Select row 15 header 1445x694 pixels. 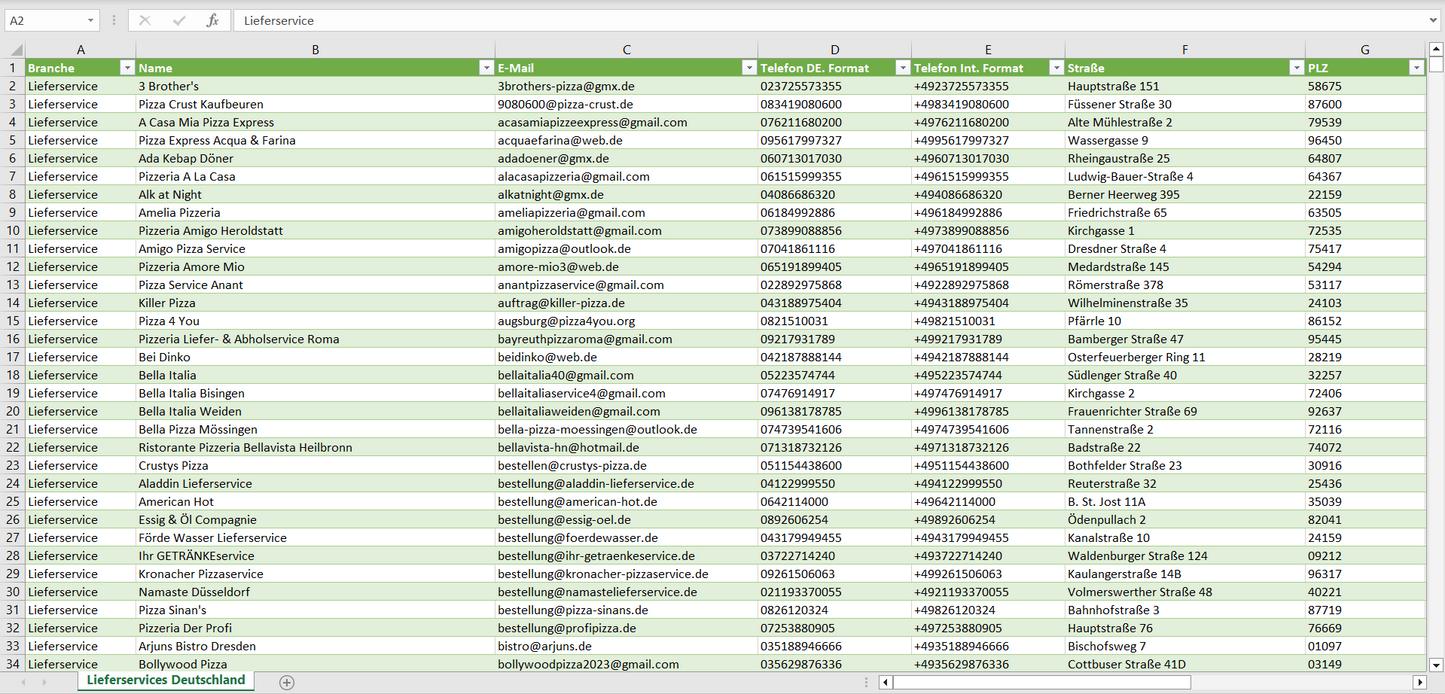[x=13, y=321]
